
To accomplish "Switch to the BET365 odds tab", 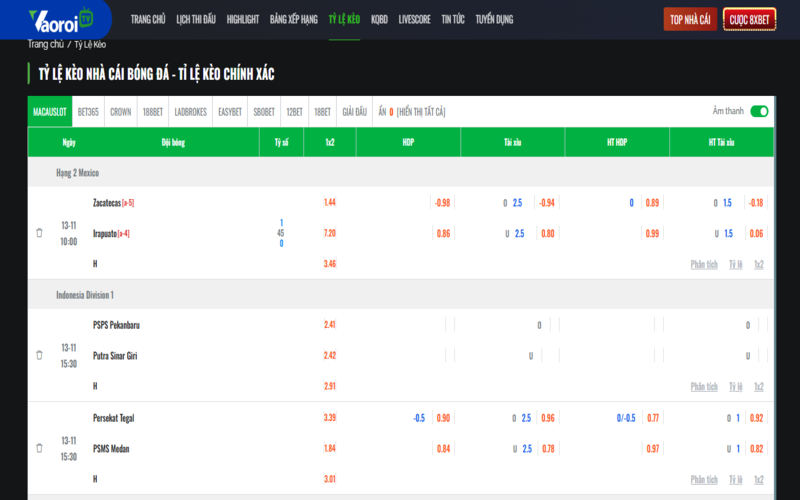I will coord(88,112).
